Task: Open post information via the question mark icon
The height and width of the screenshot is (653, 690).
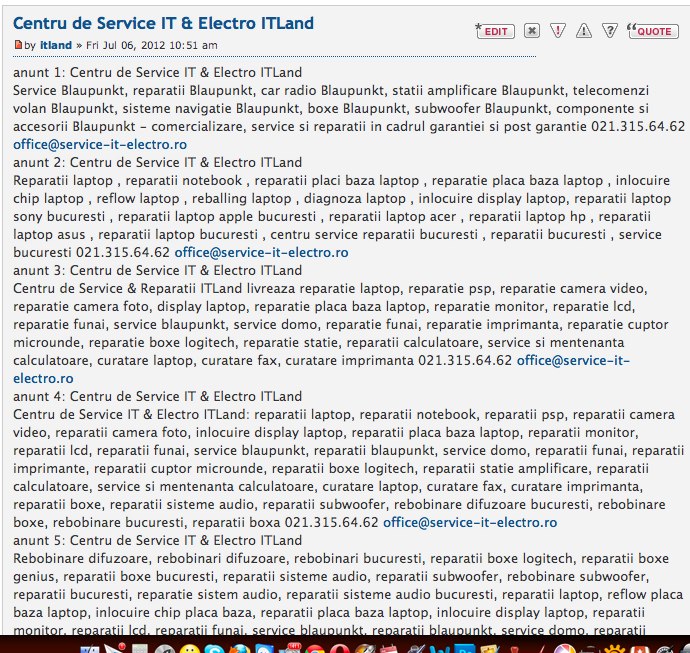Action: point(609,31)
